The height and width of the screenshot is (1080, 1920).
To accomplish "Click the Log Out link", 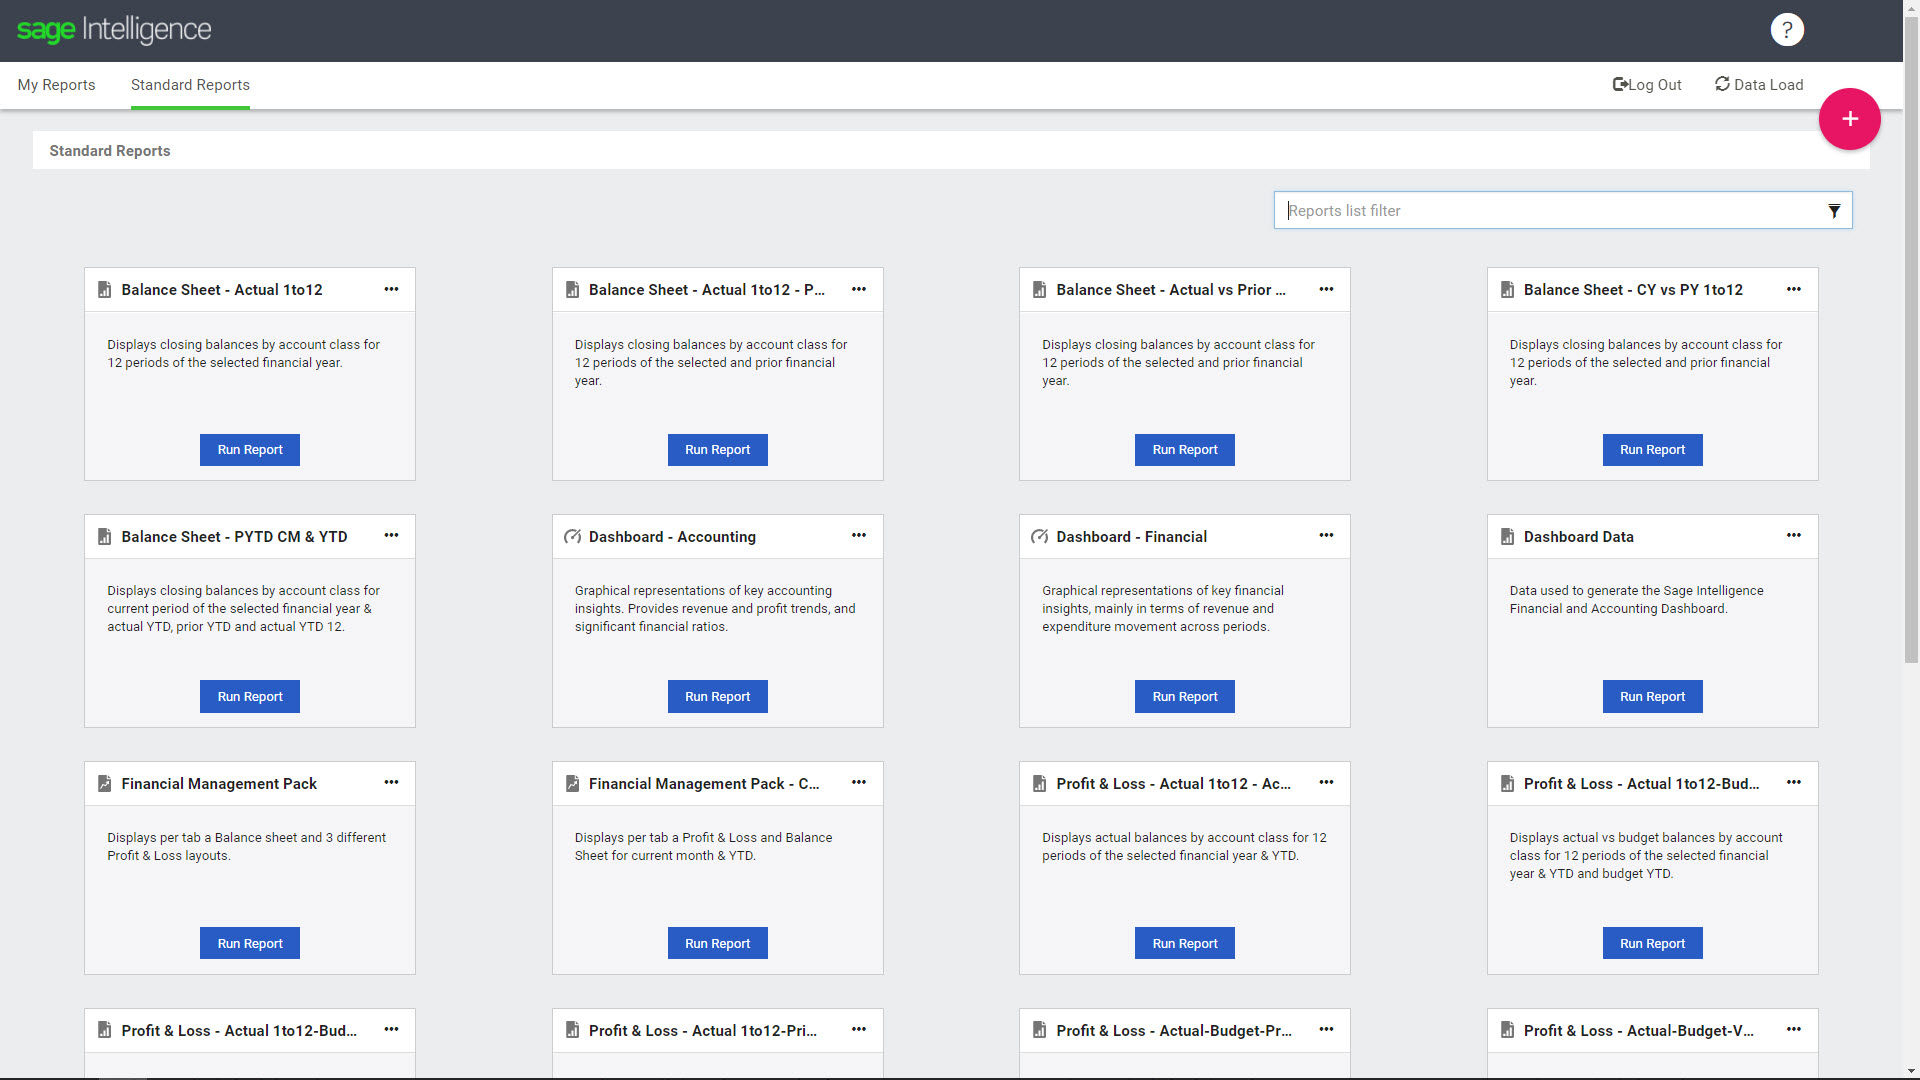I will [1647, 85].
